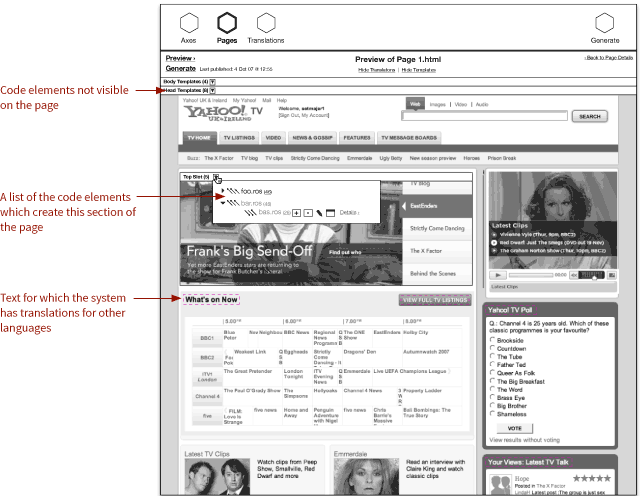Click the Latest TV Clips thumbnail

(x=217, y=476)
